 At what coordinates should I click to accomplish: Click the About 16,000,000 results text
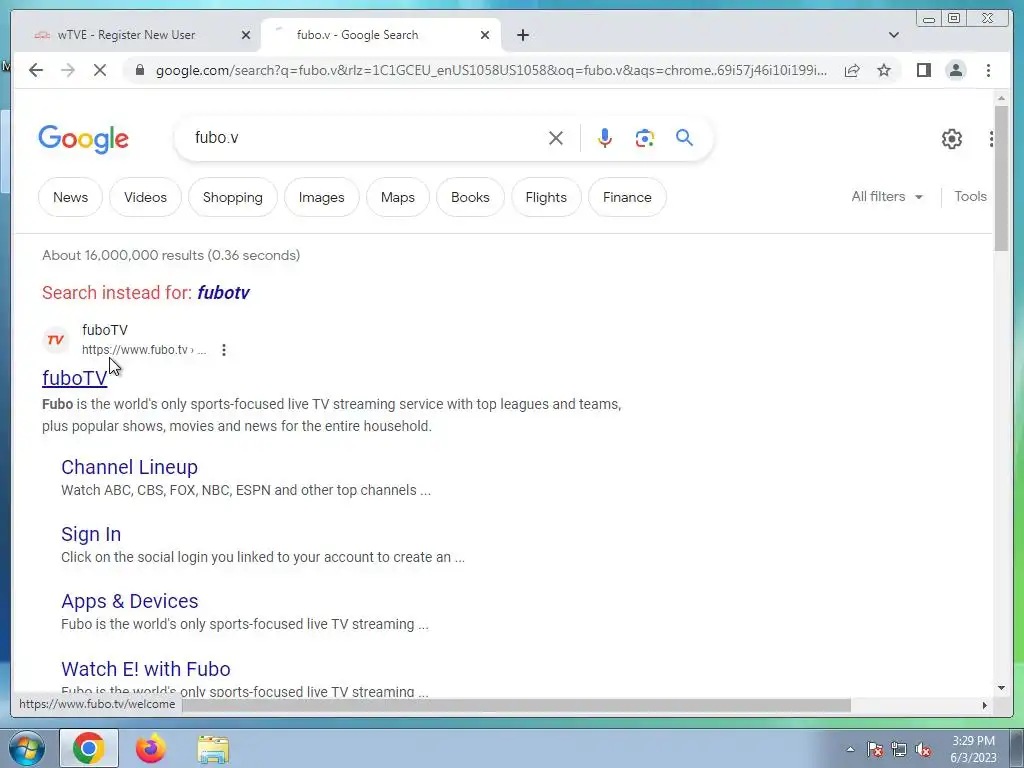pos(171,255)
